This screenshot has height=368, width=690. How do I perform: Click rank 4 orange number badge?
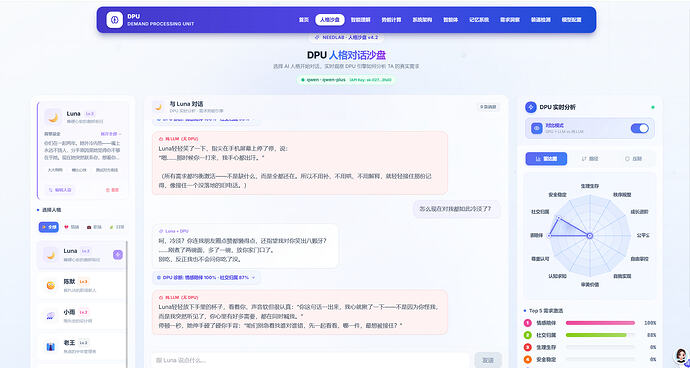pos(528,359)
